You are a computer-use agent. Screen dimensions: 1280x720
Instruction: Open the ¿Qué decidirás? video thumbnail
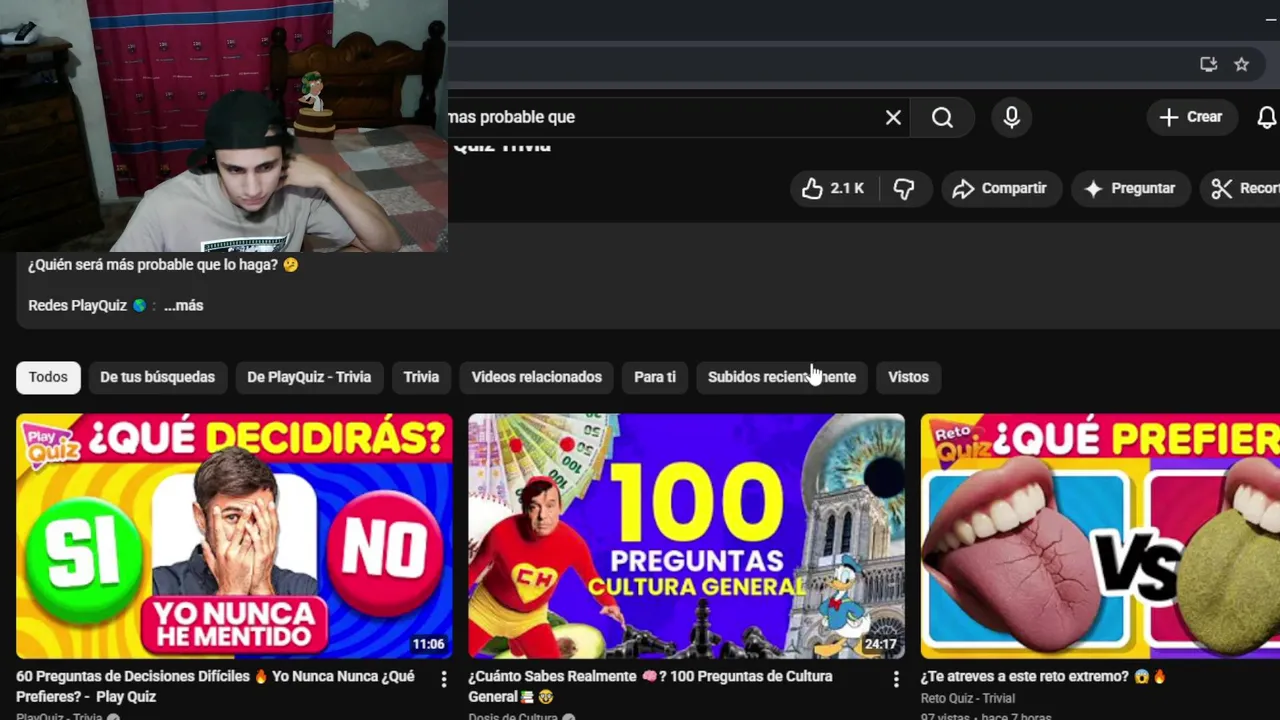[x=234, y=536]
